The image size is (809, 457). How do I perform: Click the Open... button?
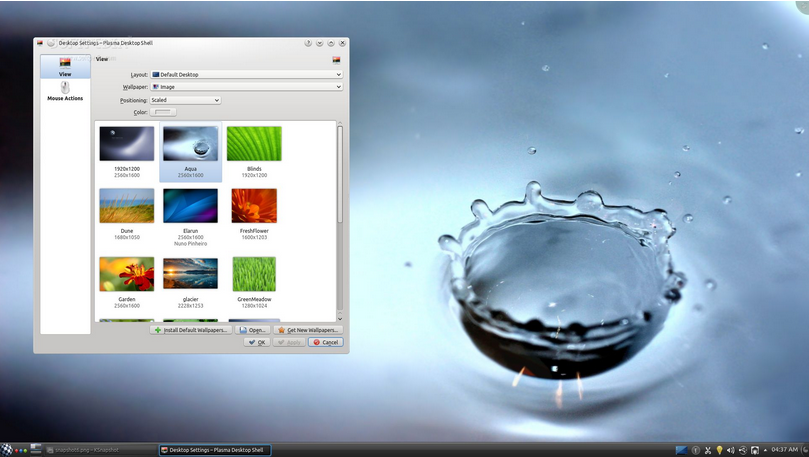[252, 330]
